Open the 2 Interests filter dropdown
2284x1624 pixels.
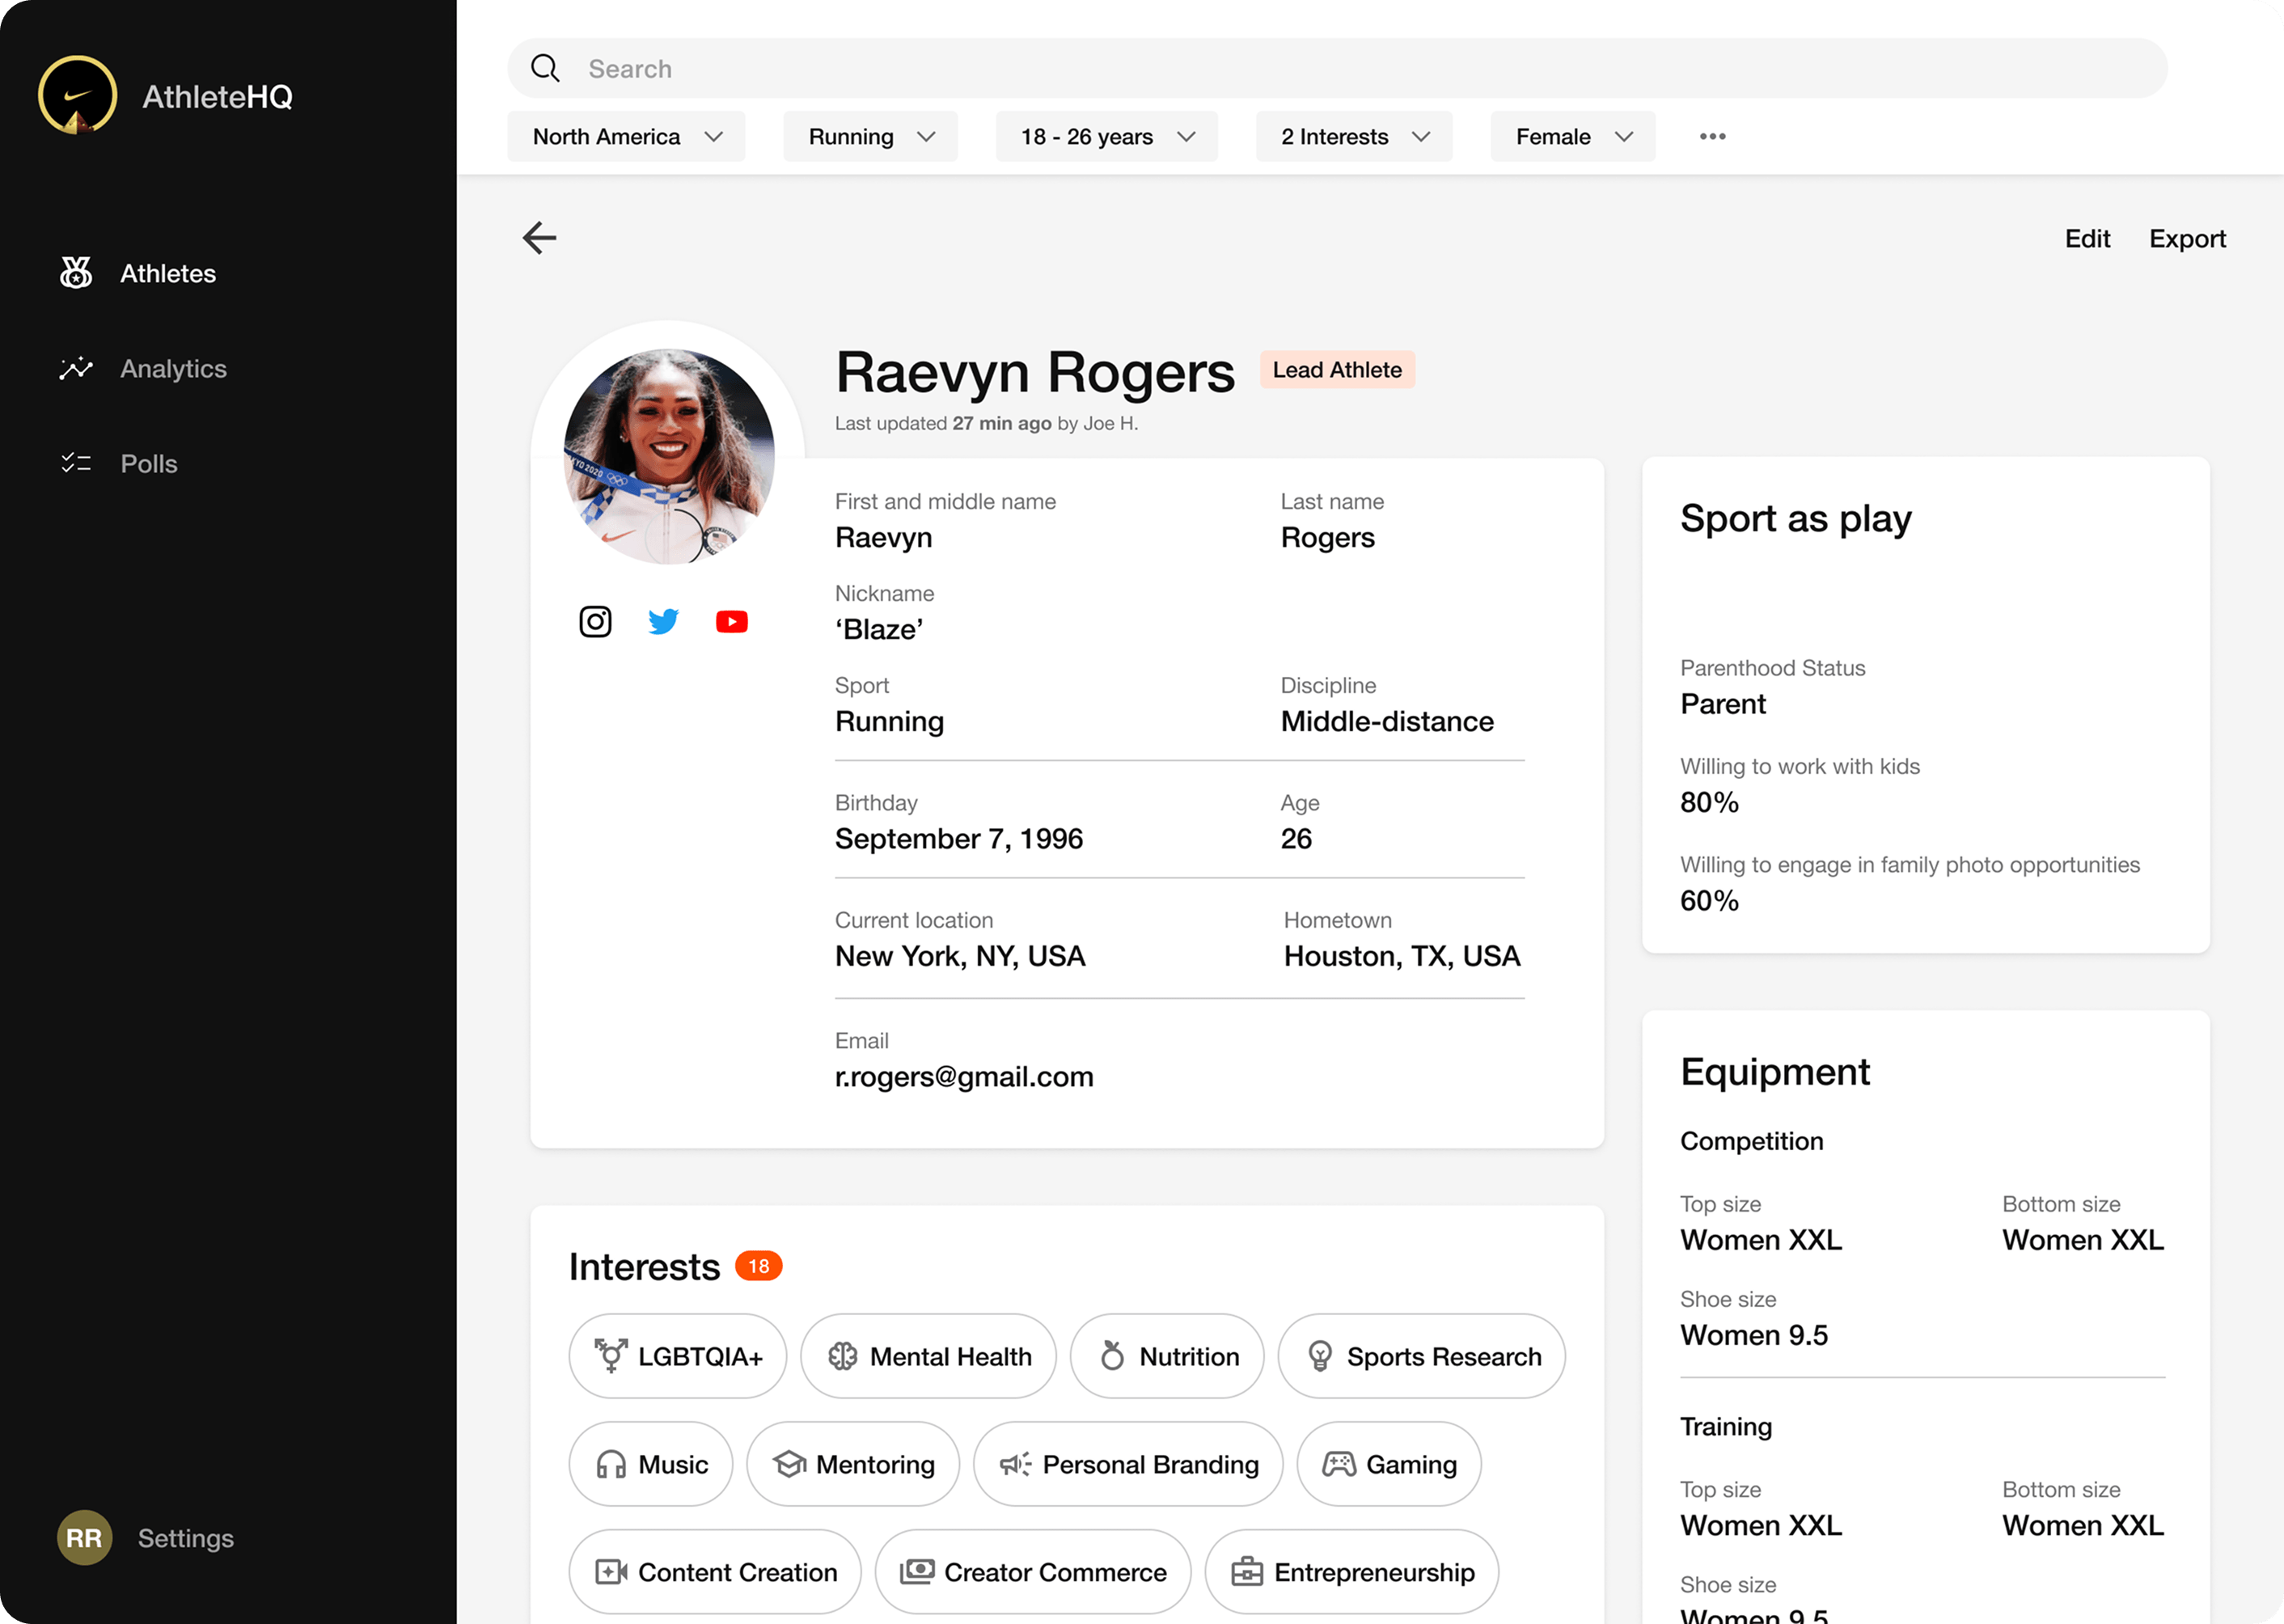point(1354,136)
